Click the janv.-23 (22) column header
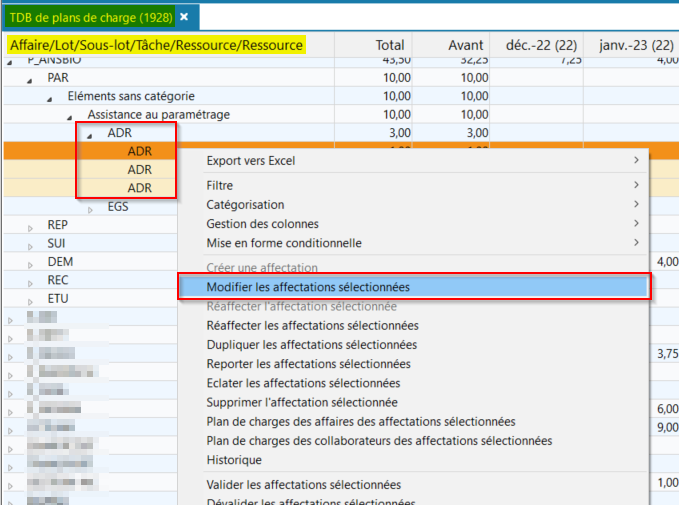The height and width of the screenshot is (505, 679). point(636,45)
